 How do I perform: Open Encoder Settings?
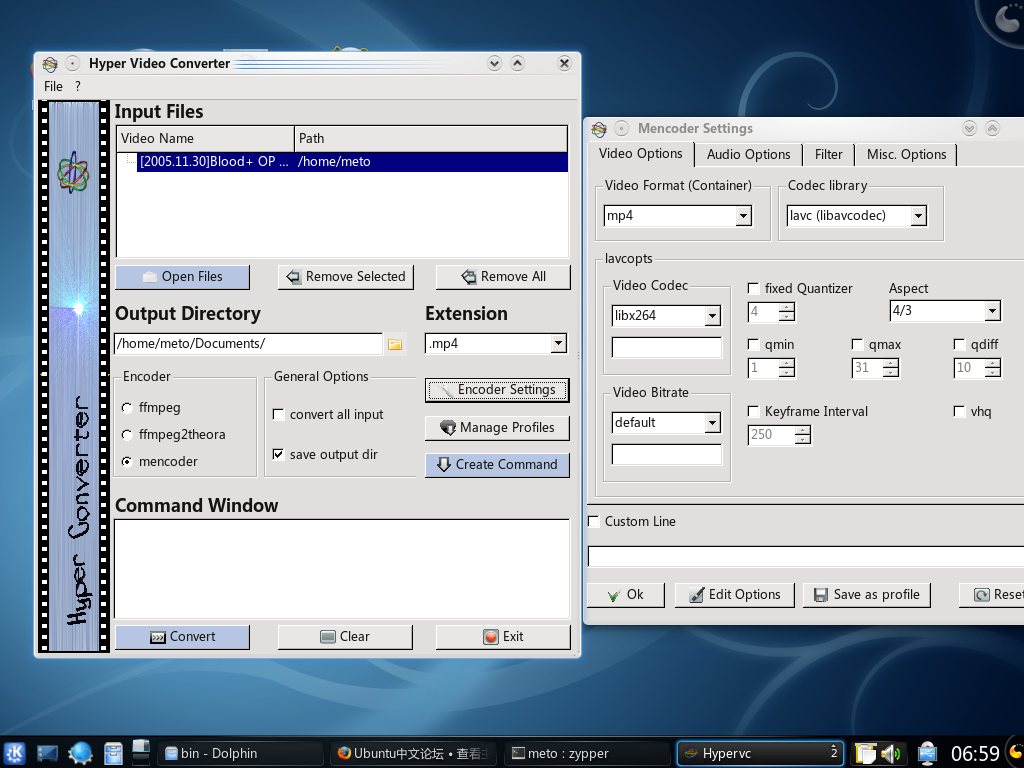point(497,390)
